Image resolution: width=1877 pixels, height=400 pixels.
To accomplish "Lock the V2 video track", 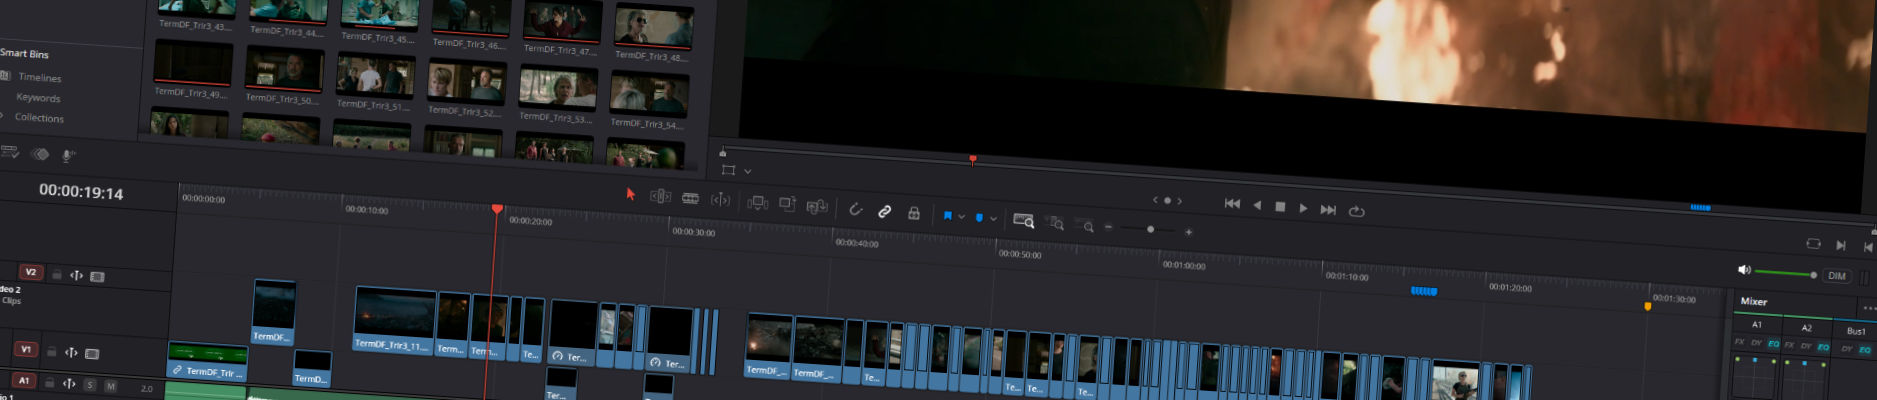I will pyautogui.click(x=57, y=275).
